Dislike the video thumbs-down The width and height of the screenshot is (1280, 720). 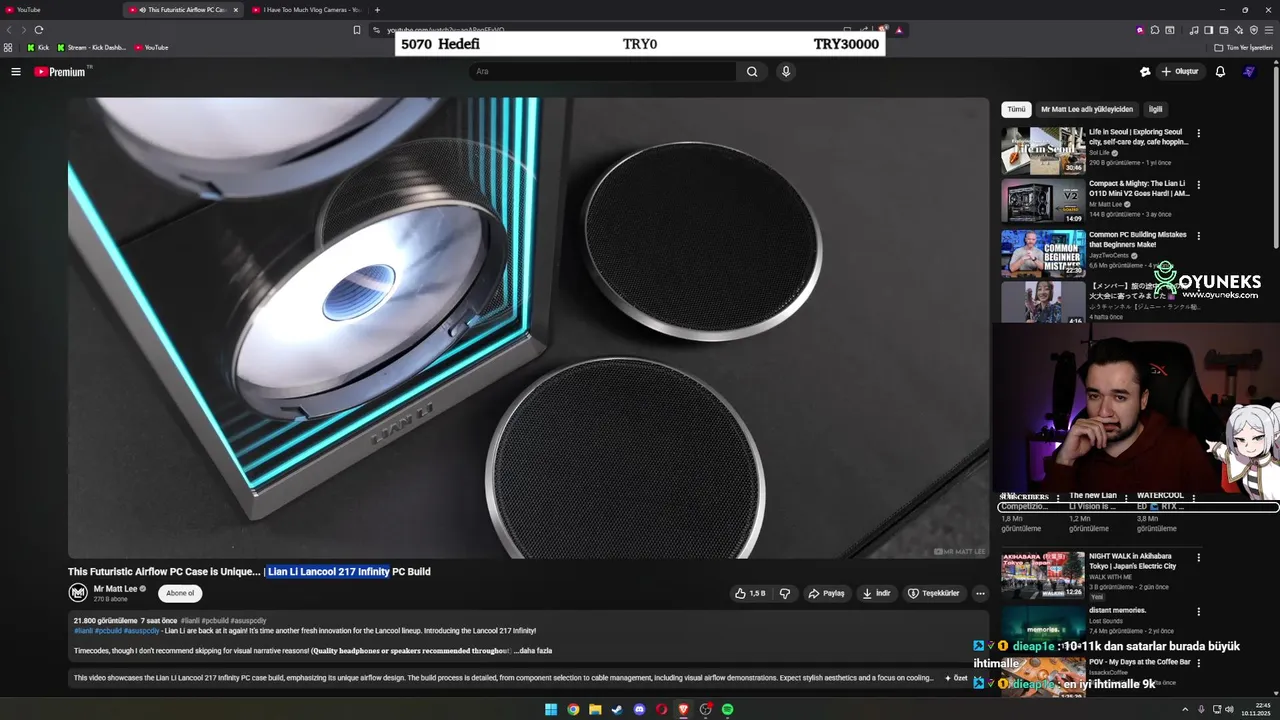(x=785, y=593)
